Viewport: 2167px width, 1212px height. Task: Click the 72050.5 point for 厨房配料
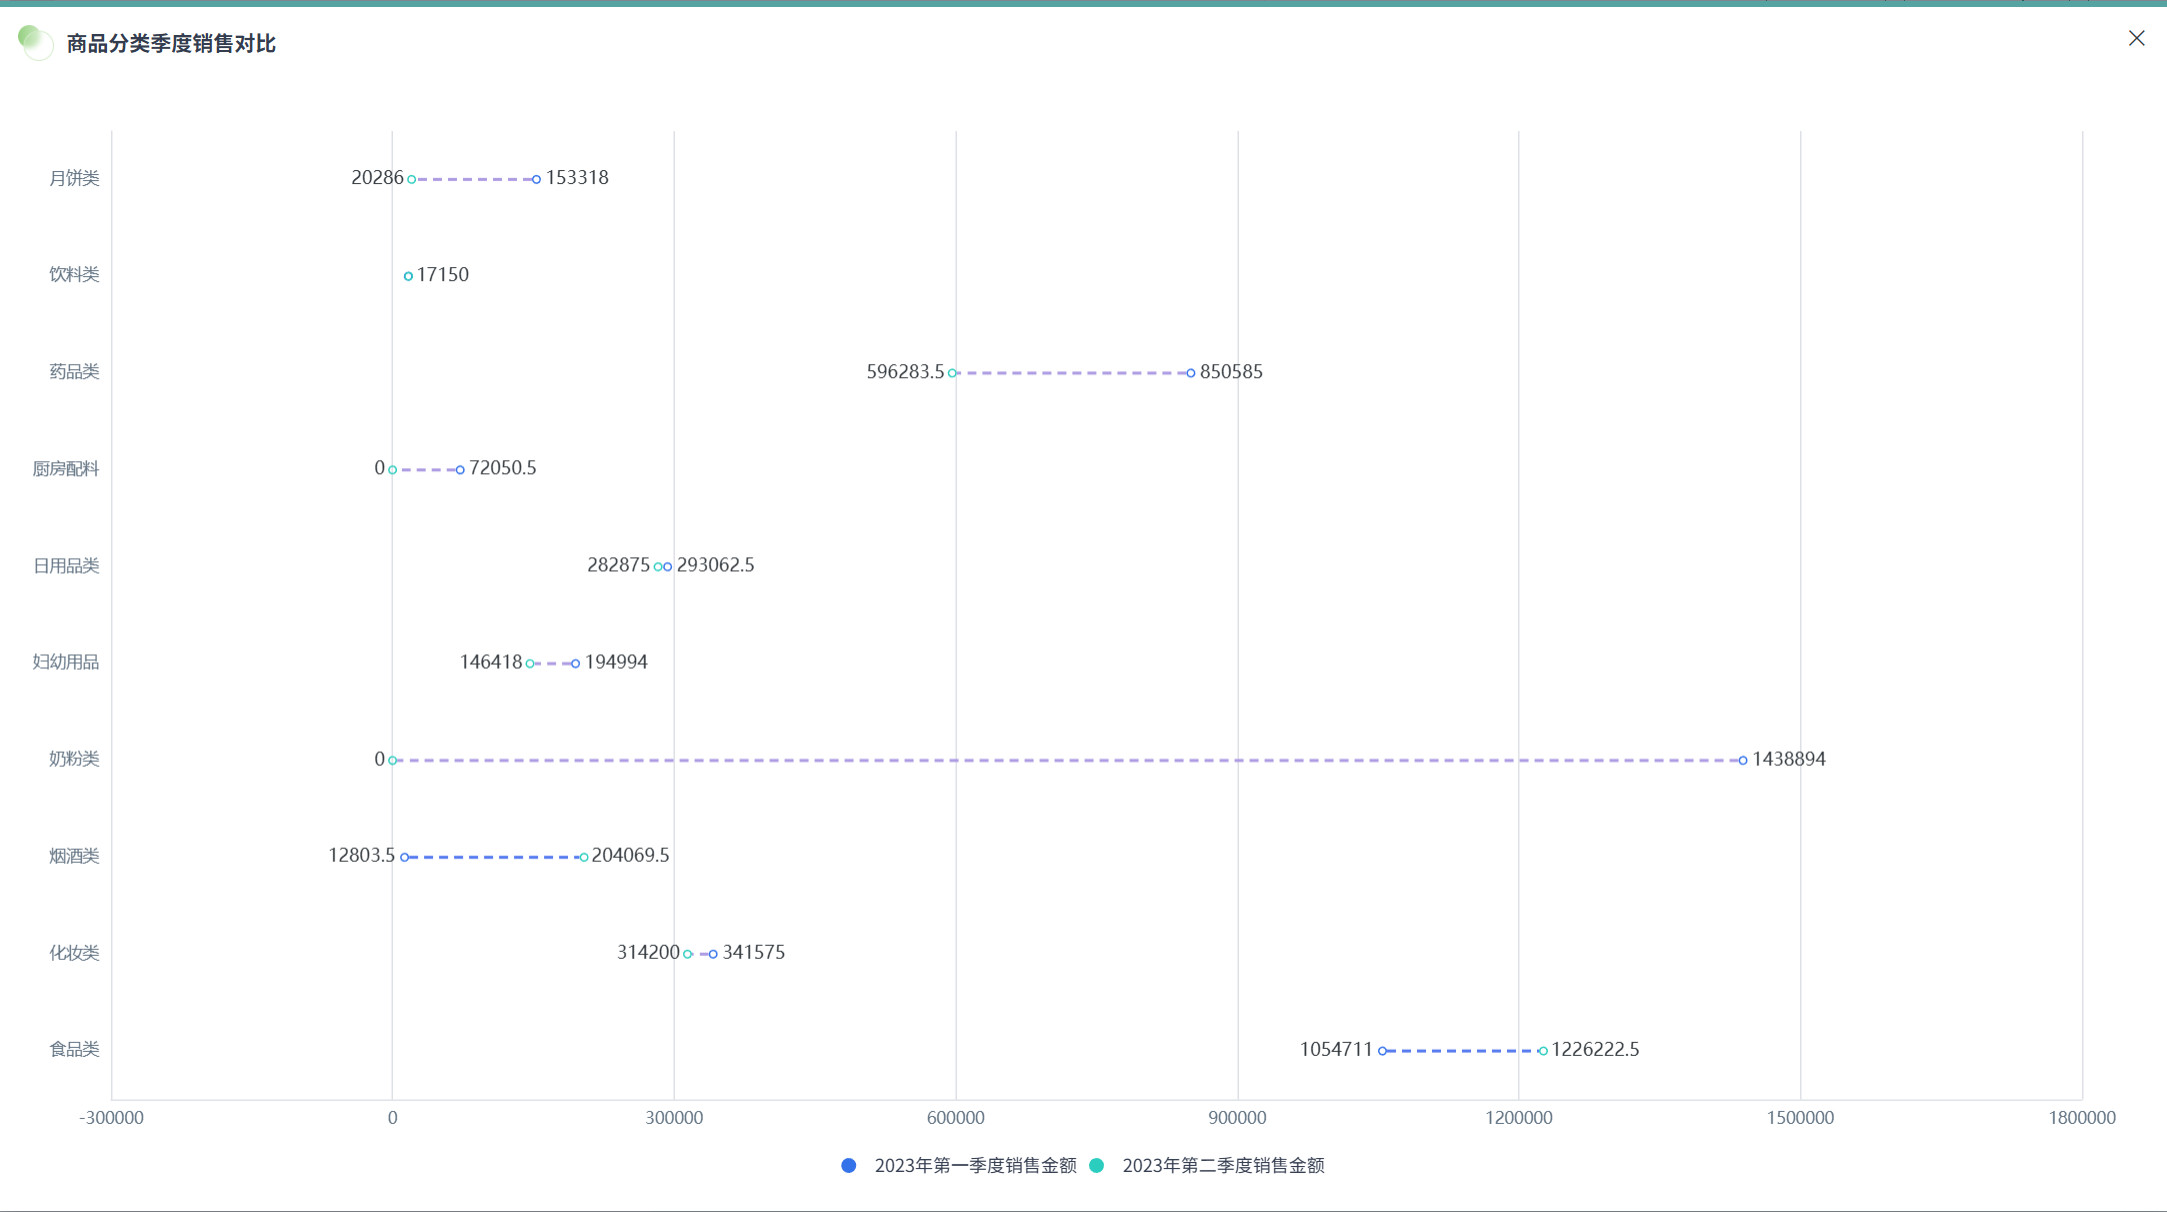pyautogui.click(x=460, y=470)
